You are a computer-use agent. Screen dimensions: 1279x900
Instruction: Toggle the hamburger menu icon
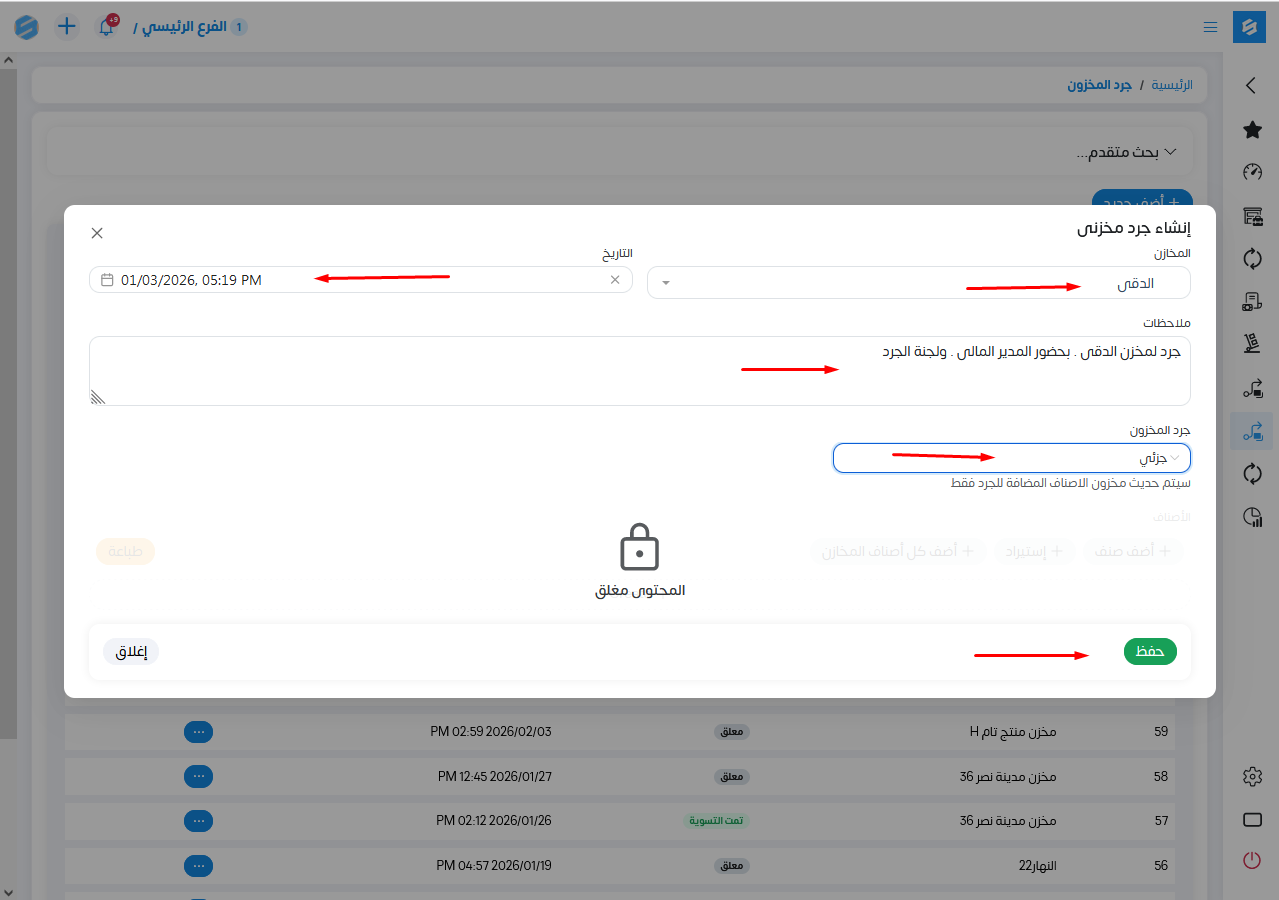[1210, 27]
